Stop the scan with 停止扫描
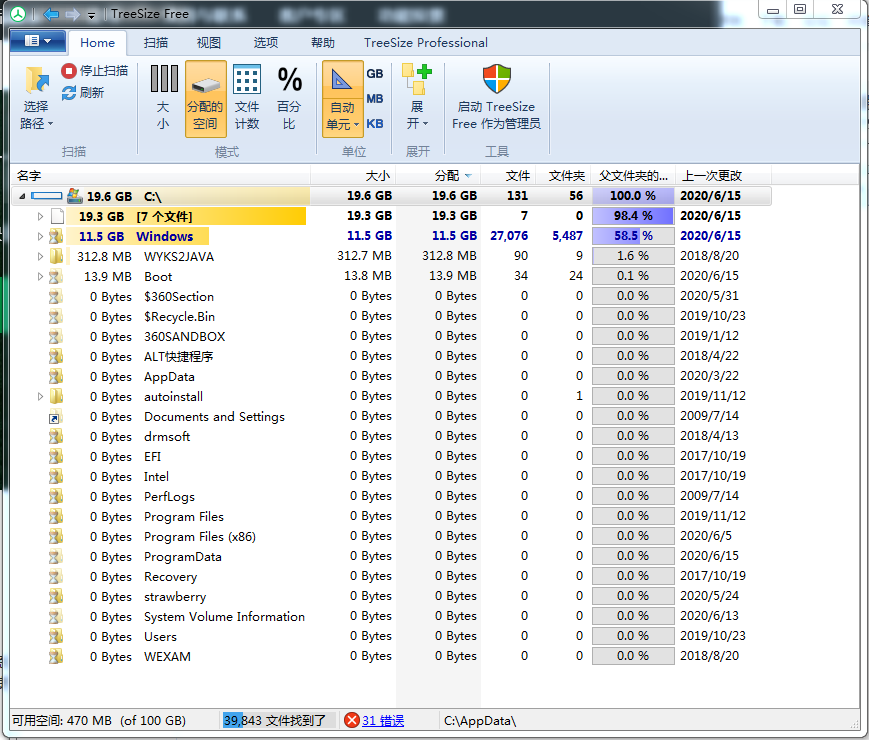This screenshot has width=869, height=740. tap(95, 70)
